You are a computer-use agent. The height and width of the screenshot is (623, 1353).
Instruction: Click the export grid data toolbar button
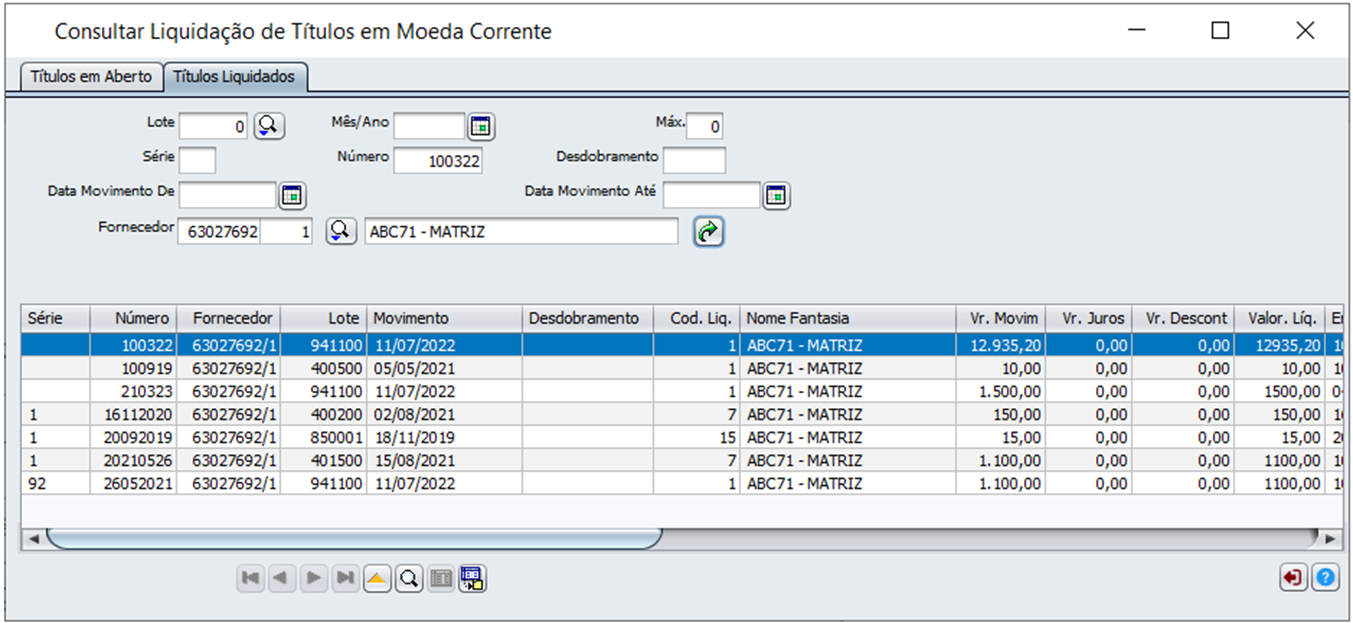point(472,578)
